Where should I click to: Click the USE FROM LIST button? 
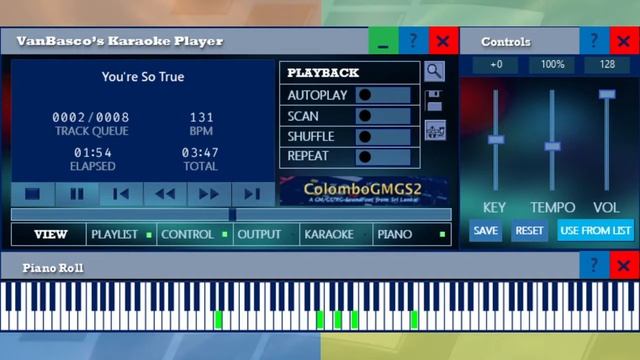[x=596, y=231]
